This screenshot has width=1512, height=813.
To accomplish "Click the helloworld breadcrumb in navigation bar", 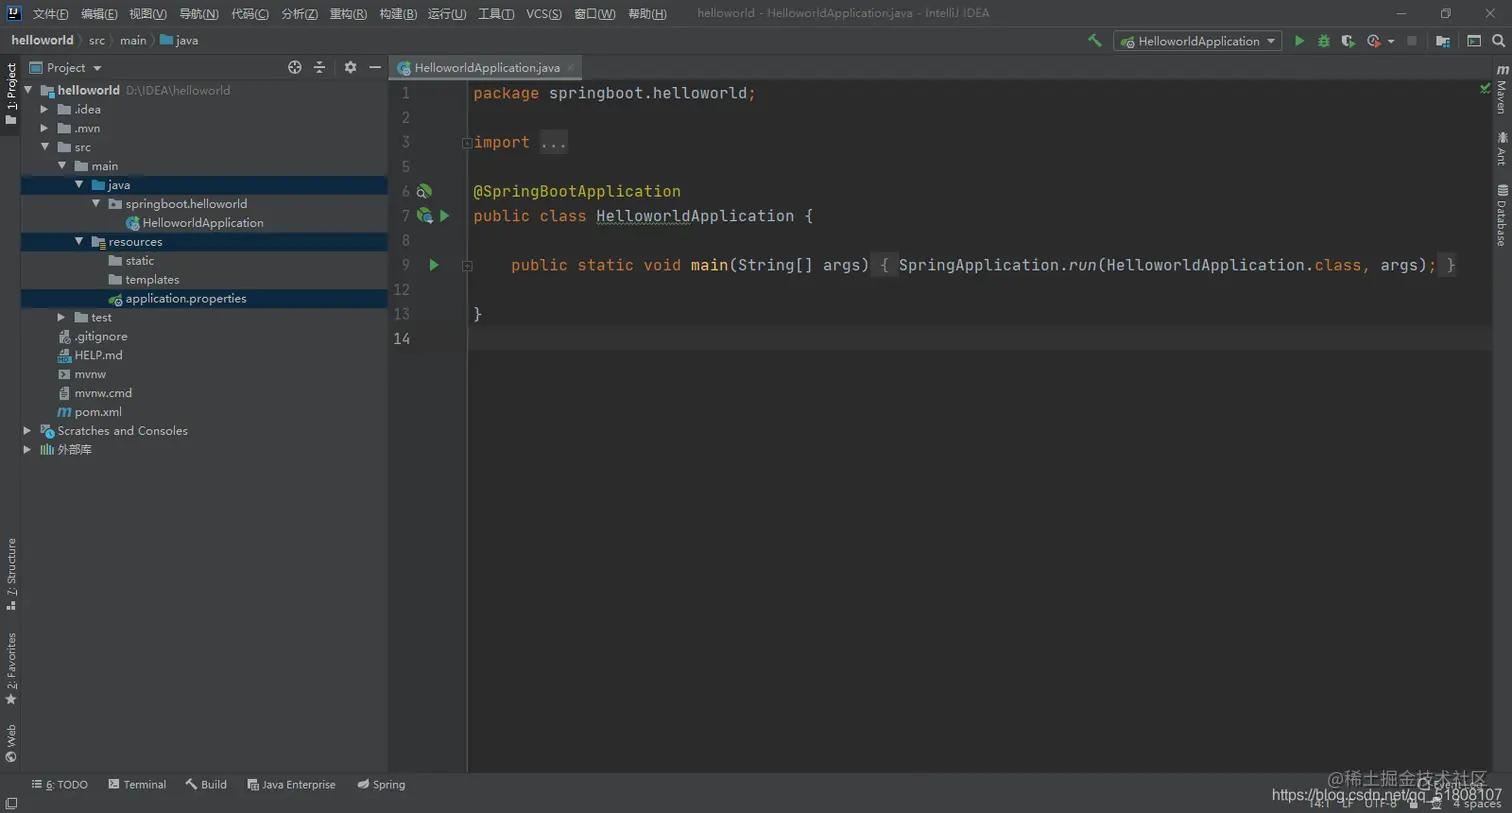I will coord(42,41).
